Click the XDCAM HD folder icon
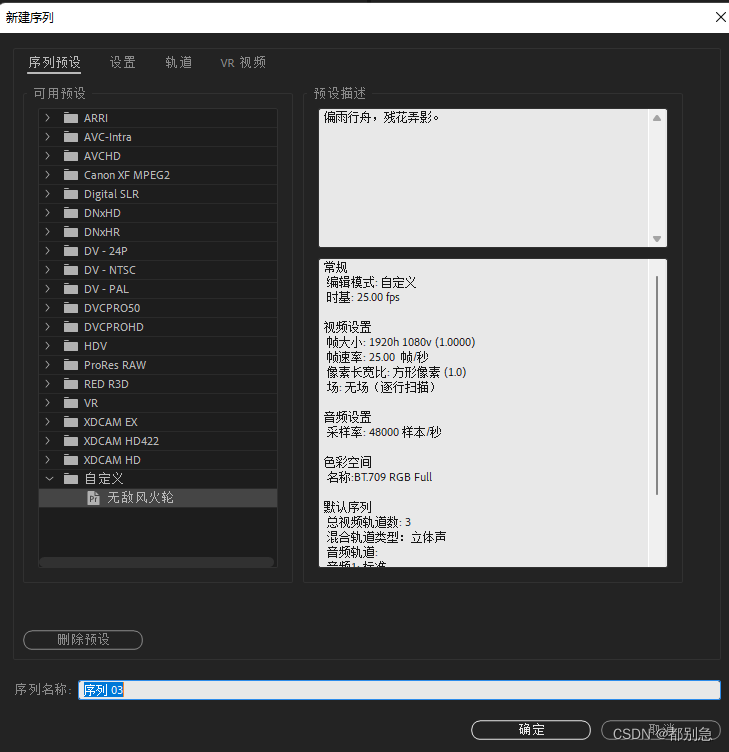This screenshot has width=729, height=752. pos(71,460)
